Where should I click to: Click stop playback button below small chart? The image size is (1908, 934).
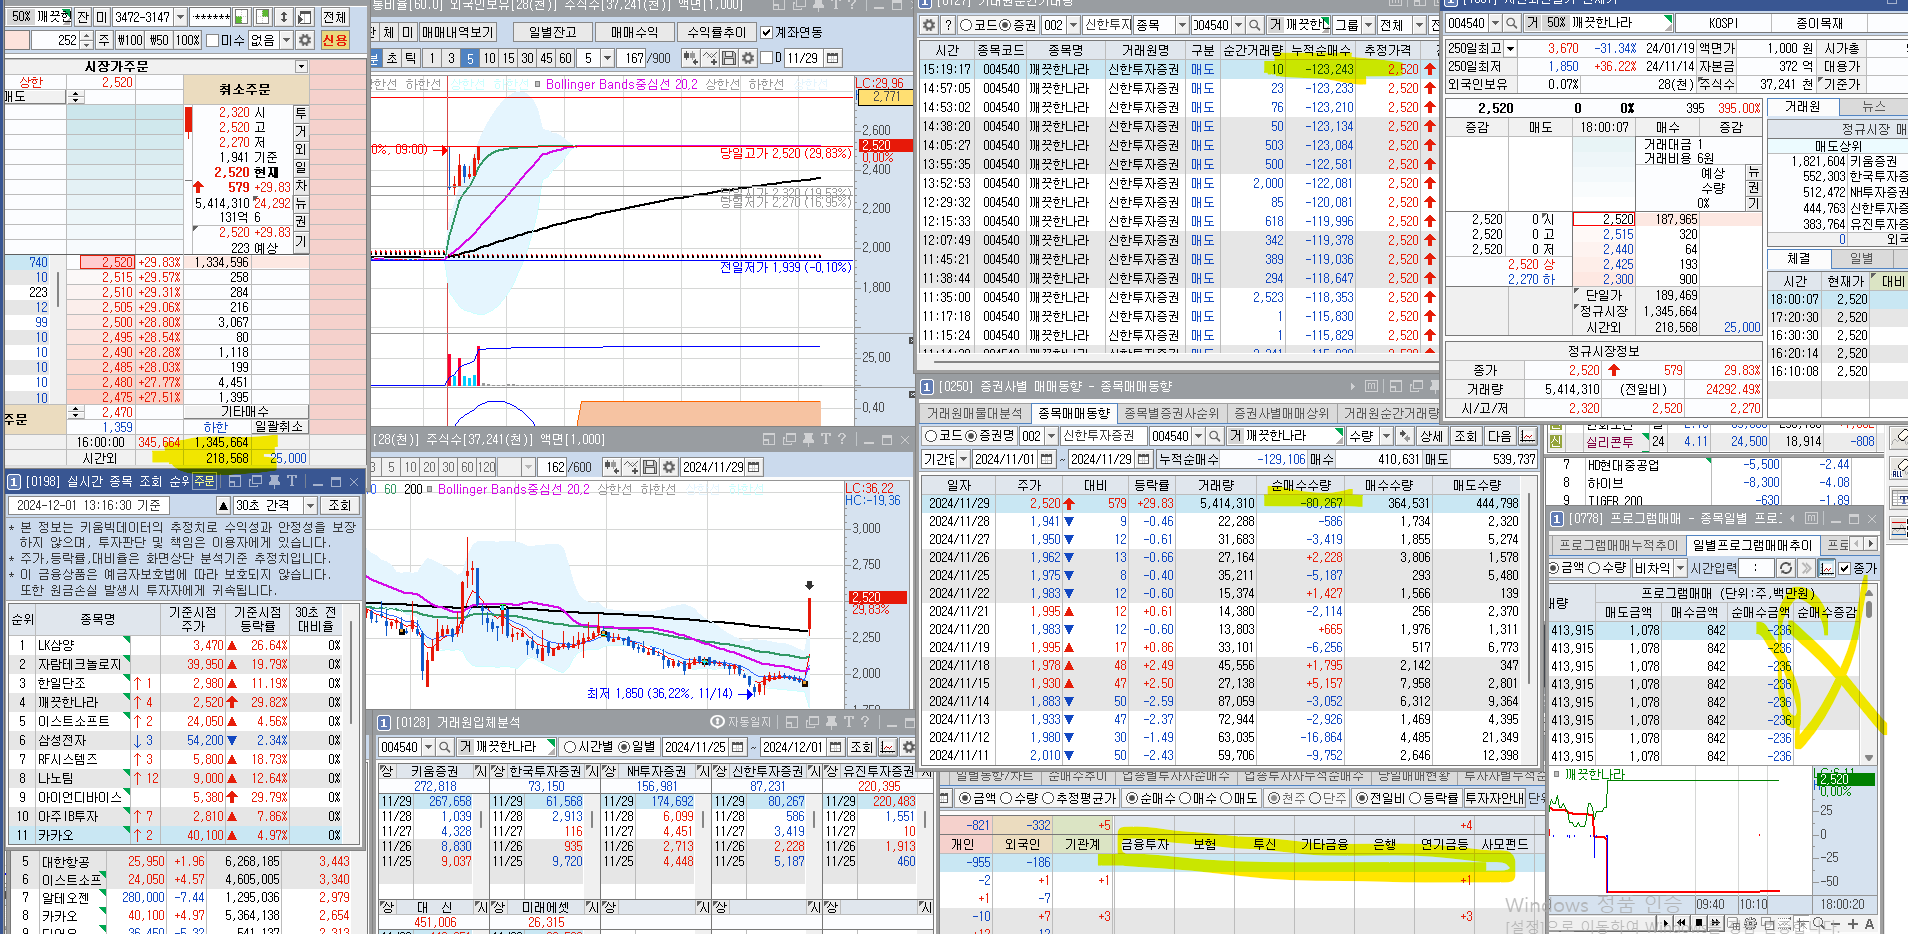pos(1699,923)
